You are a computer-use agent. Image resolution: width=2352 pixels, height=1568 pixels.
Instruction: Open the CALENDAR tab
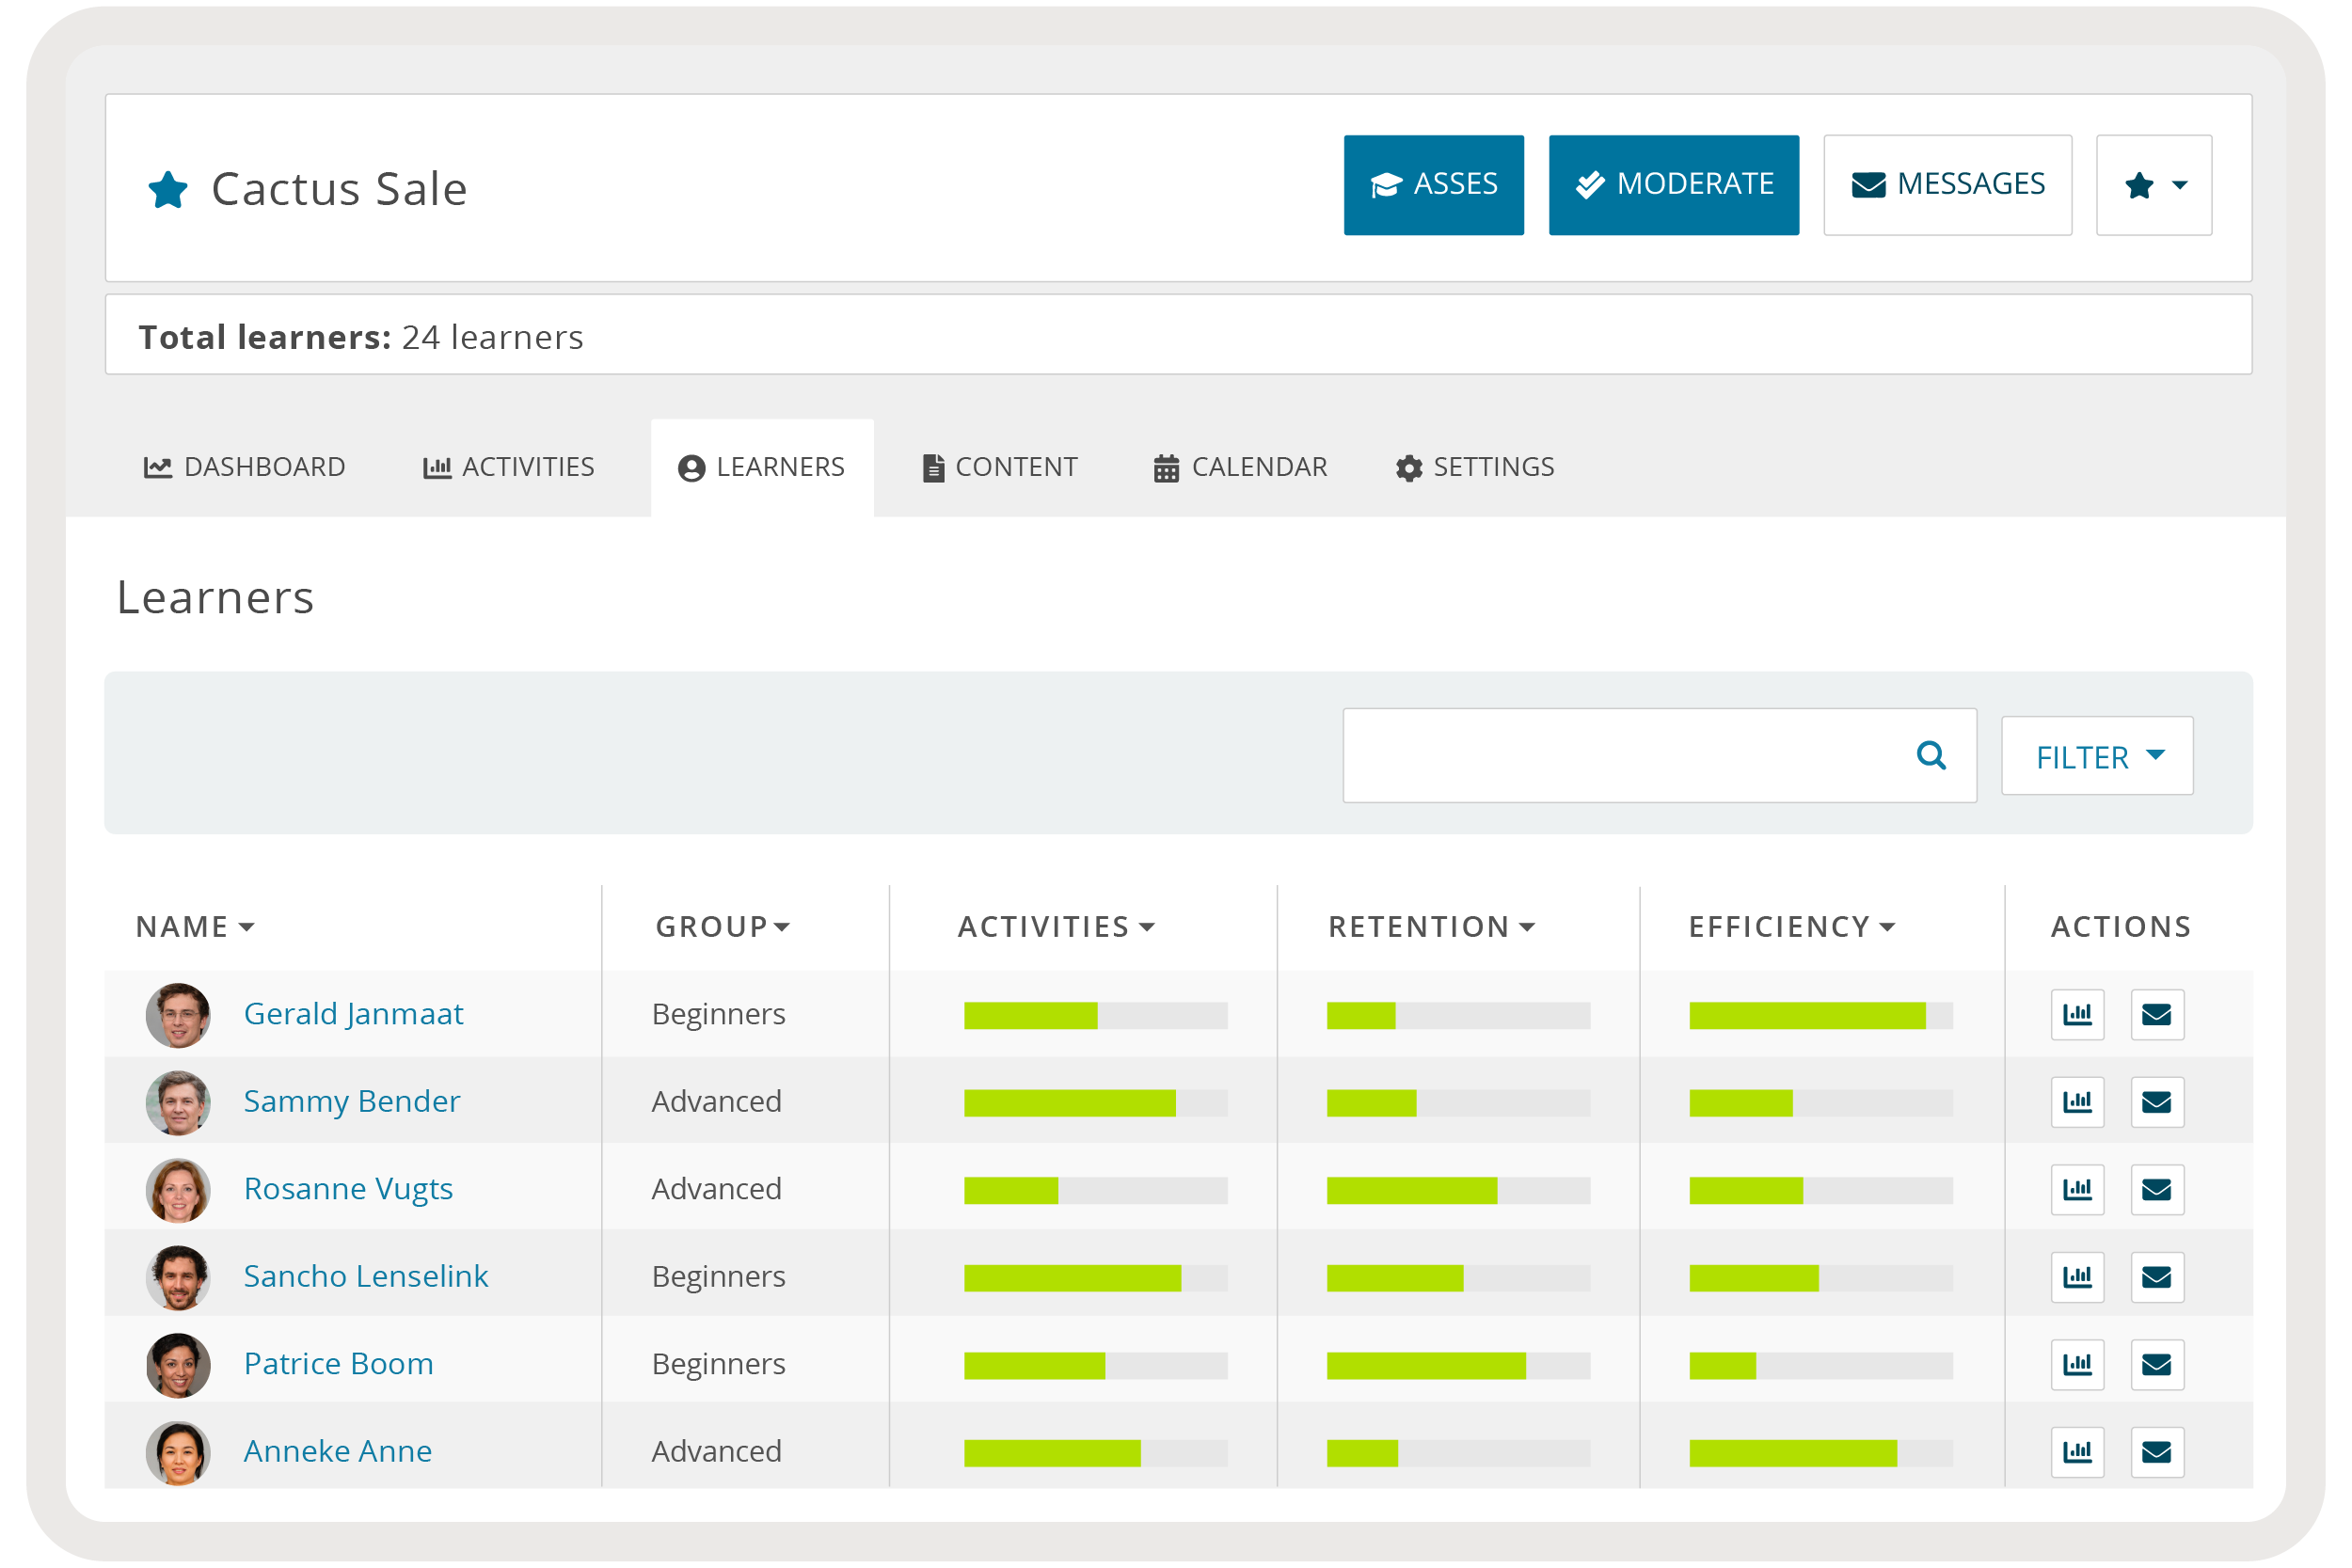1240,467
